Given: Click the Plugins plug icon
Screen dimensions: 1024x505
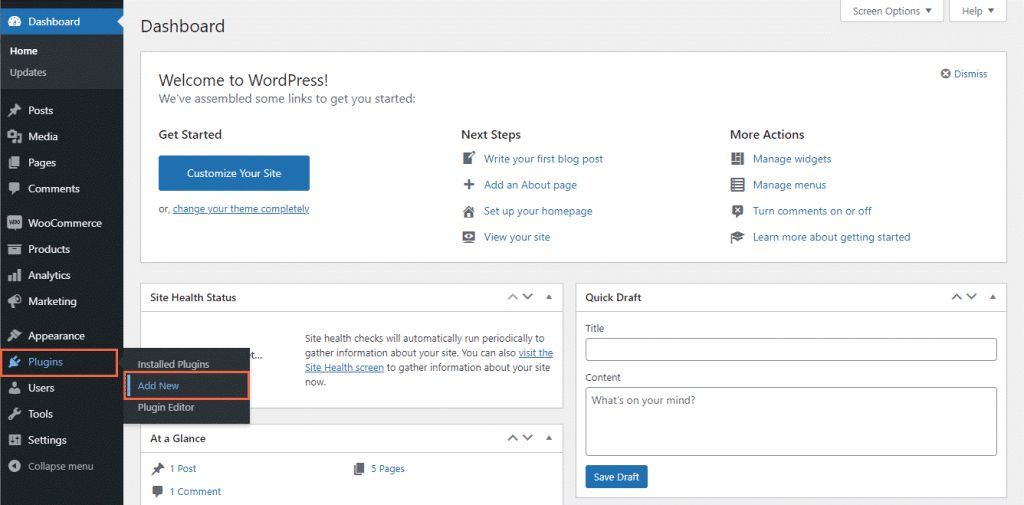Looking at the screenshot, I should pyautogui.click(x=14, y=362).
